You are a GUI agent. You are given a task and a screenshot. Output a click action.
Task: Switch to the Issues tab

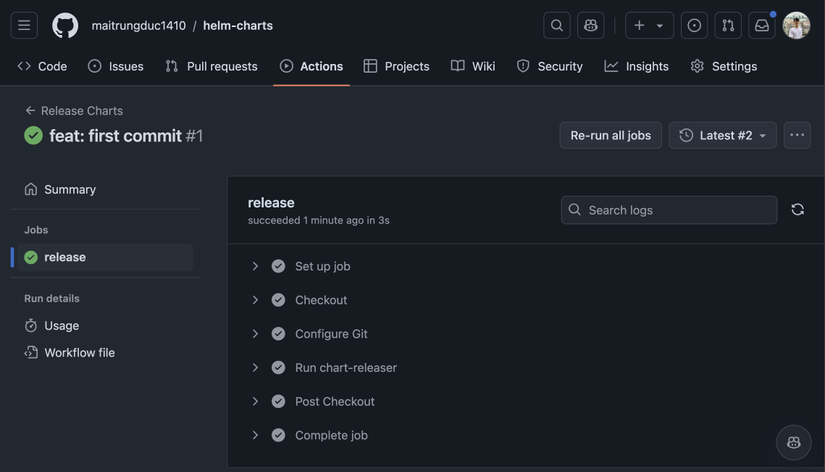point(115,66)
